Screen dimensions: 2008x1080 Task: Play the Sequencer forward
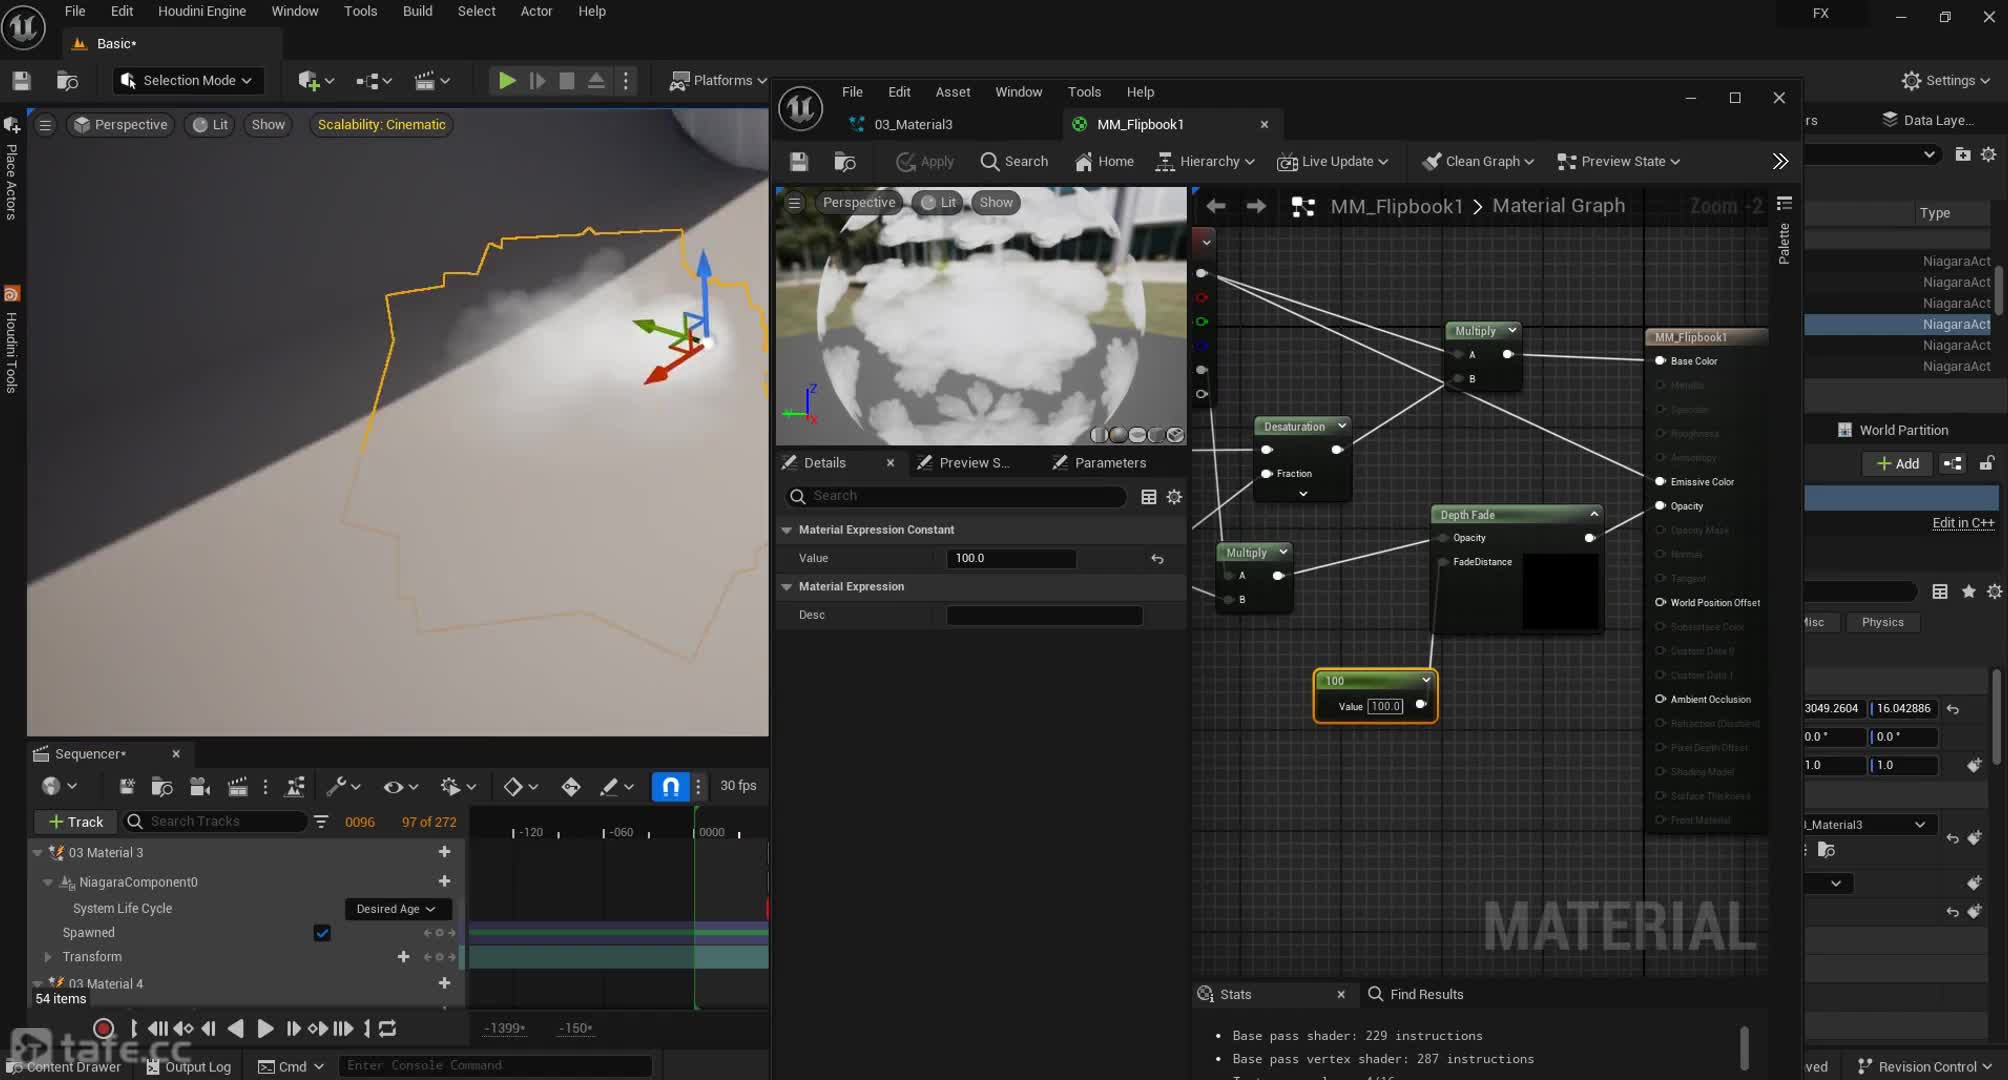[x=265, y=1028]
